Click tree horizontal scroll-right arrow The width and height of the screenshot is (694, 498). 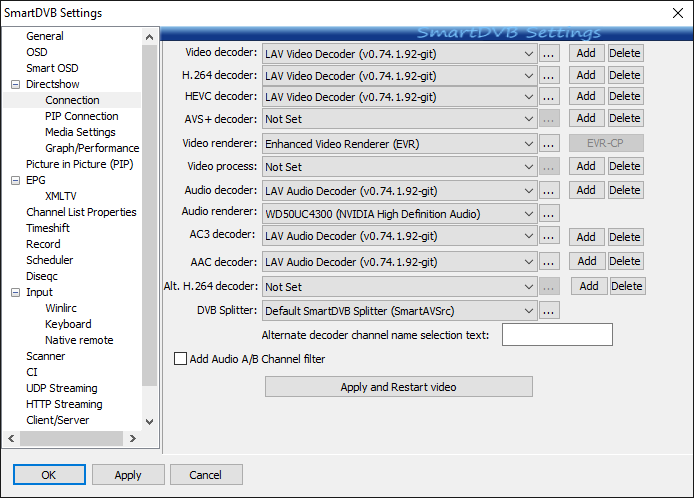tap(132, 438)
